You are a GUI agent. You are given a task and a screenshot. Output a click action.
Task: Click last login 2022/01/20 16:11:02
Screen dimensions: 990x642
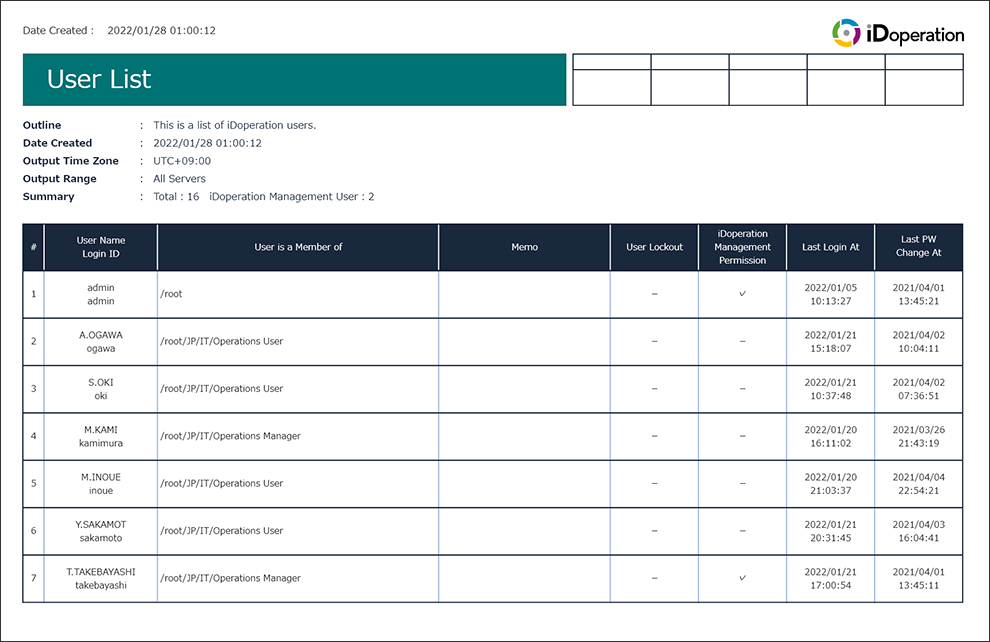[x=830, y=436]
